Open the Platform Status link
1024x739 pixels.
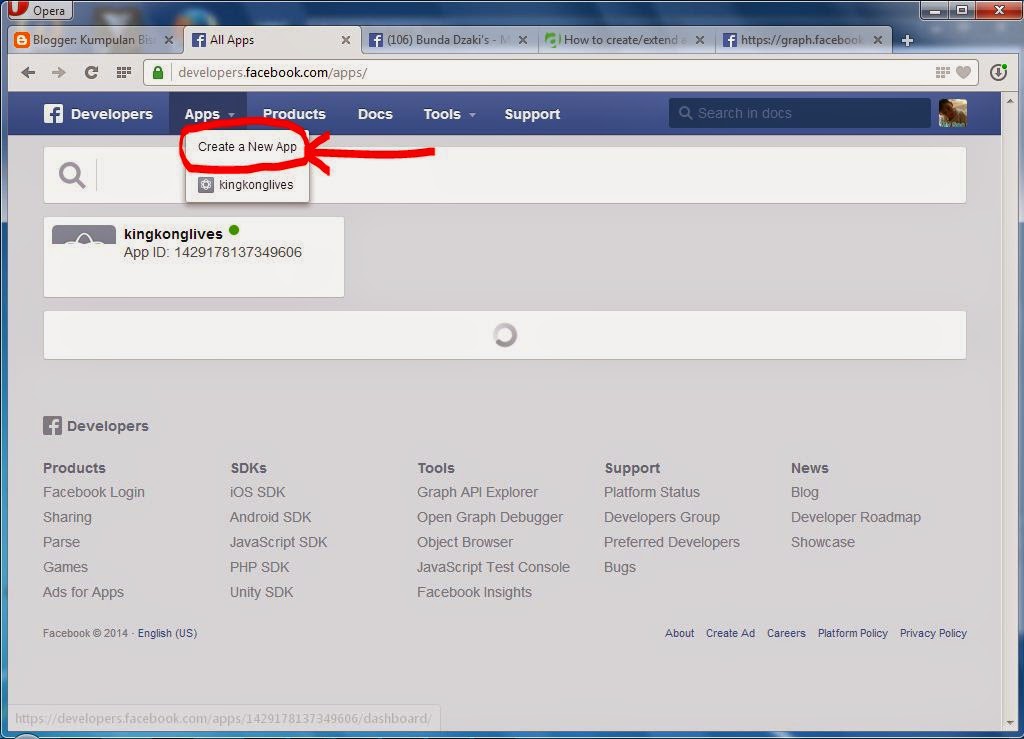coord(652,492)
